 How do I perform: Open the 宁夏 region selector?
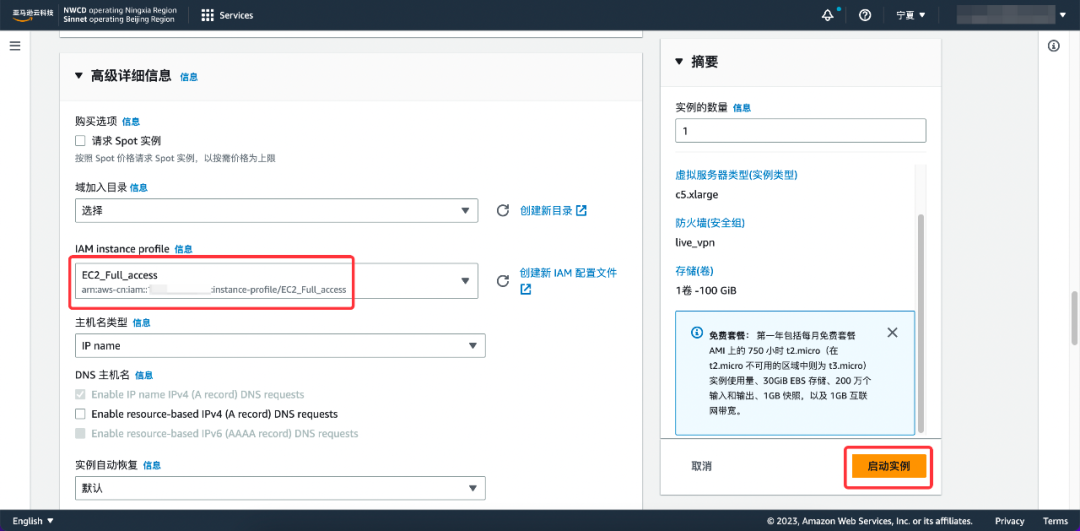point(911,15)
